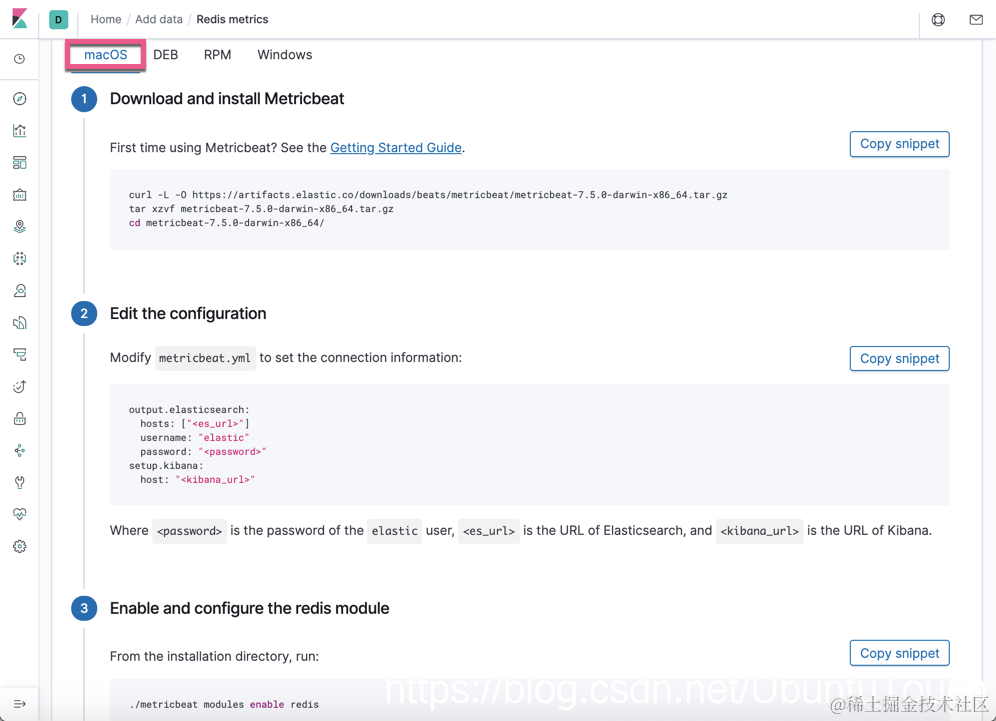Open Recently viewed clock icon
996x721 pixels.
tap(20, 59)
